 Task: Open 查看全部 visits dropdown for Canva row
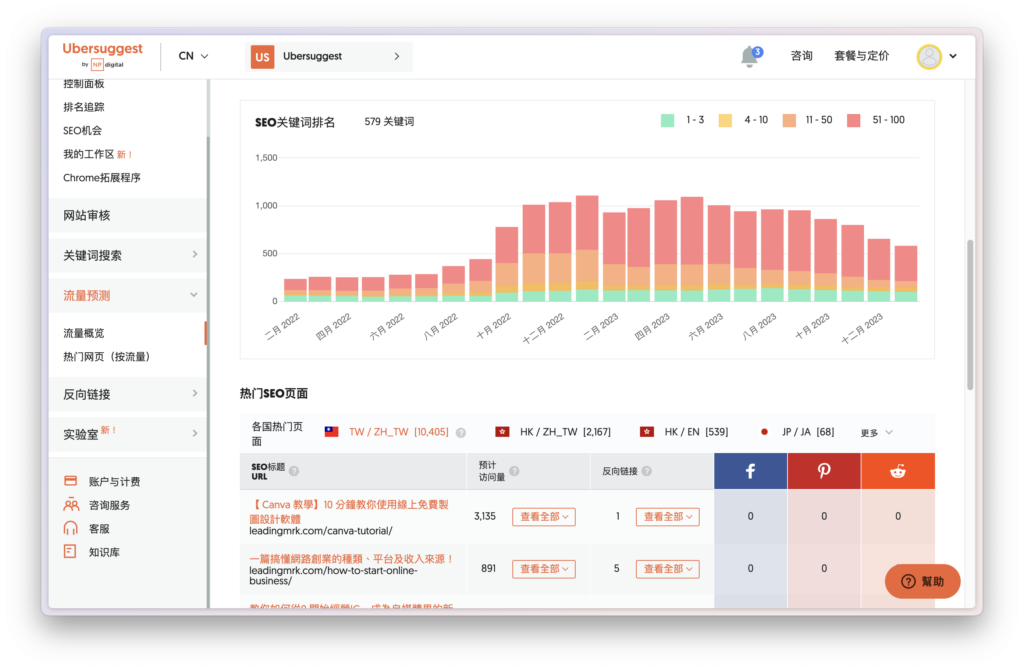click(543, 517)
